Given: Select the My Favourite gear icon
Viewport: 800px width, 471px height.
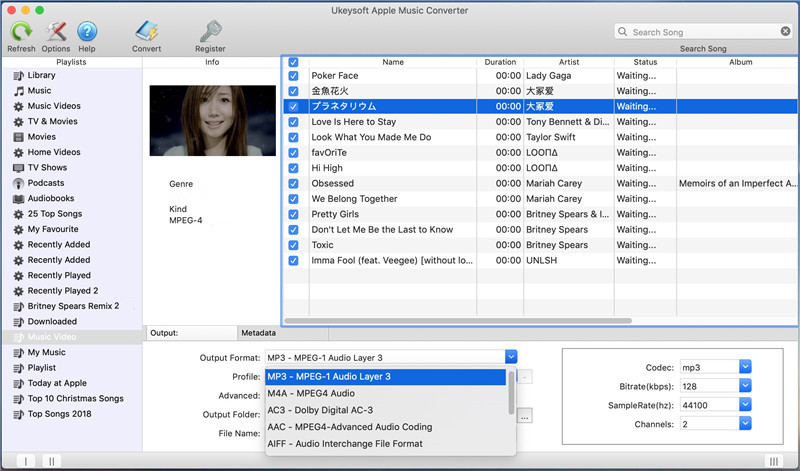Looking at the screenshot, I should (18, 229).
